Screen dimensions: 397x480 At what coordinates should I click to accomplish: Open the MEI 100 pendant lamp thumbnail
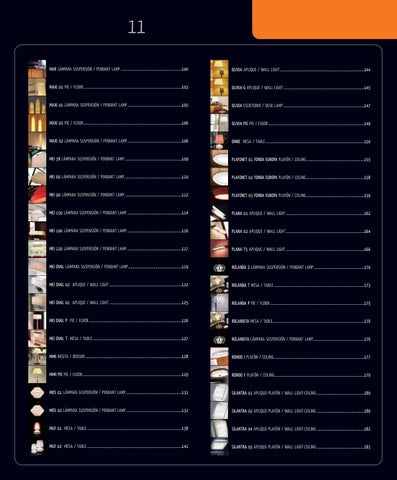pyautogui.click(x=37, y=231)
